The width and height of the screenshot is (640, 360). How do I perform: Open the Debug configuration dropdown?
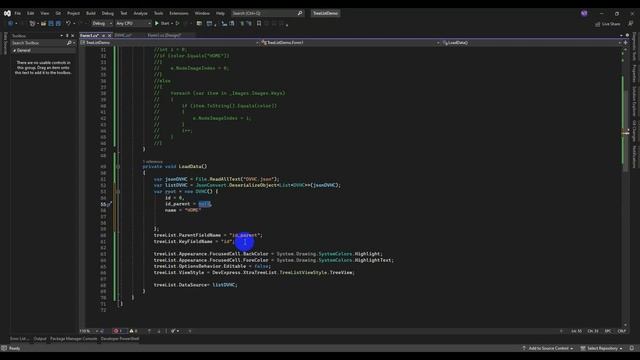coord(102,24)
